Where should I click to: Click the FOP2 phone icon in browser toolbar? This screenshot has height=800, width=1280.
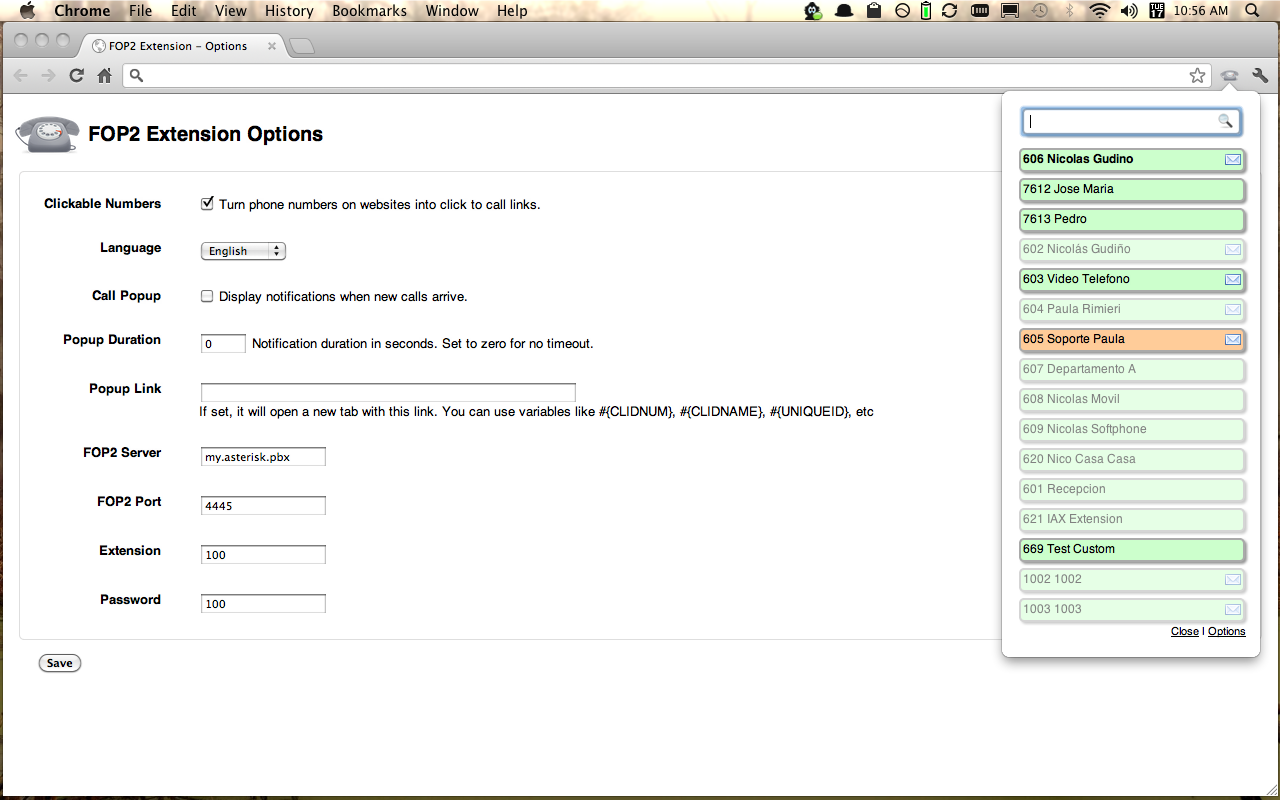(x=1229, y=75)
